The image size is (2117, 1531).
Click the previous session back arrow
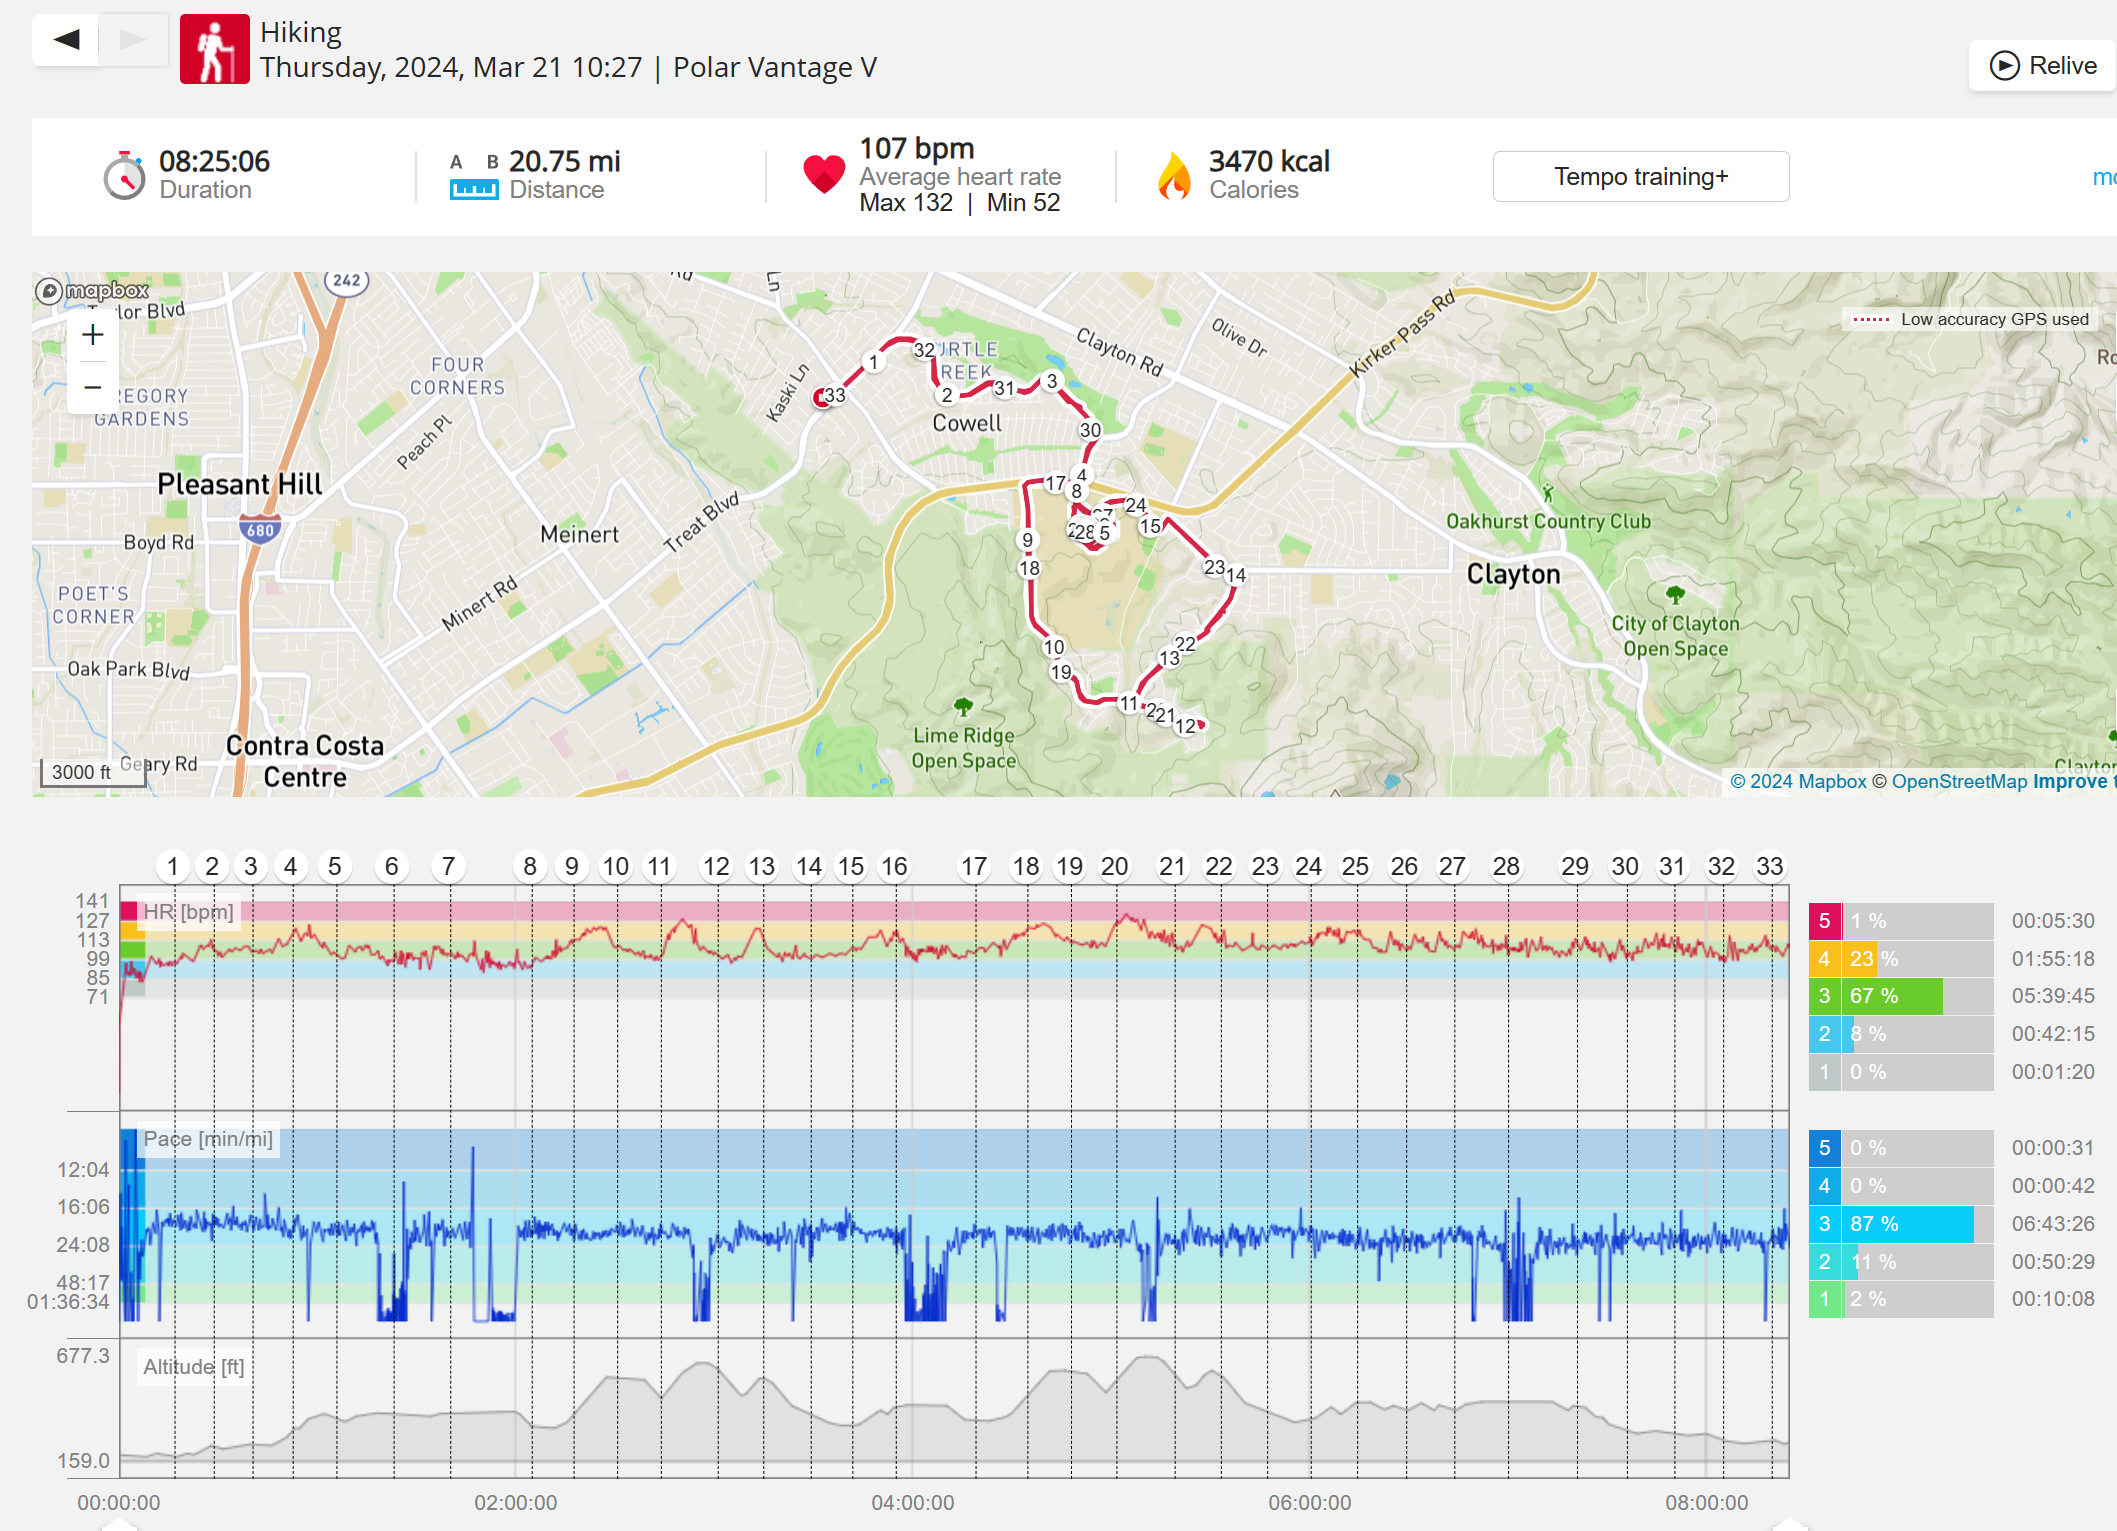click(x=66, y=40)
